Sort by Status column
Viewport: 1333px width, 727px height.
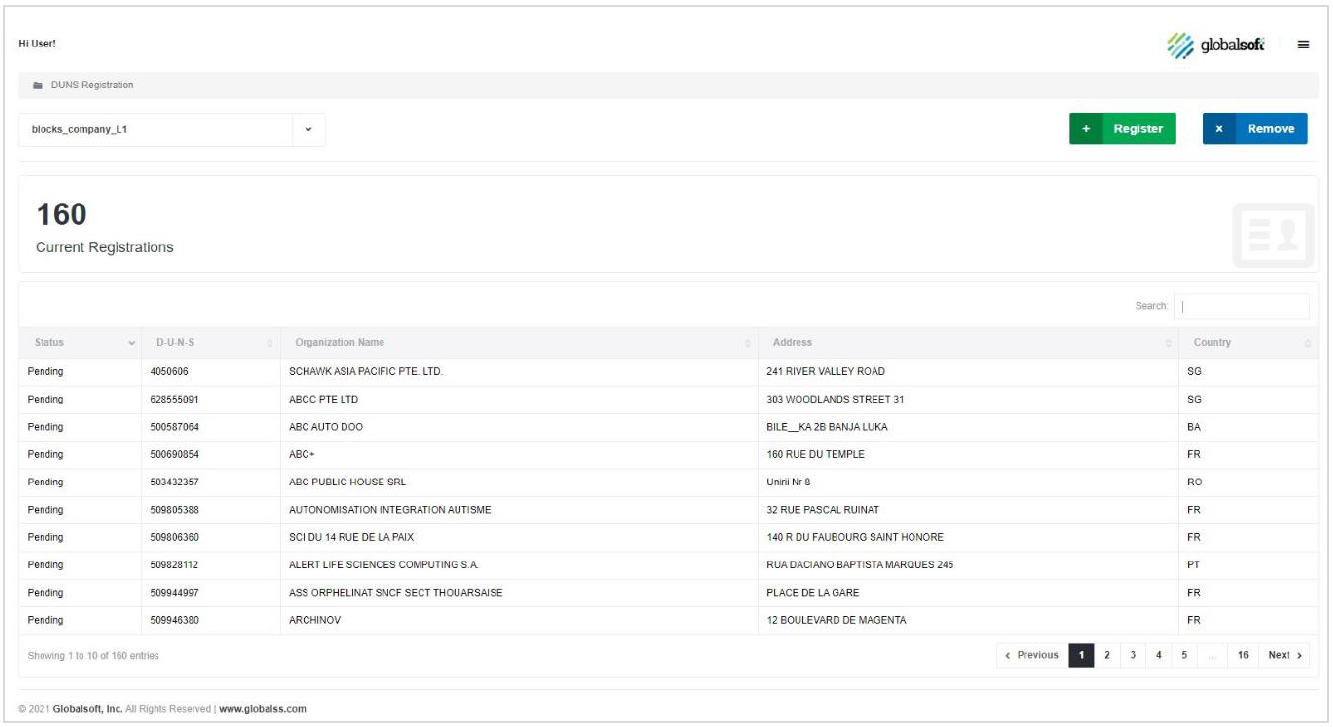point(80,343)
